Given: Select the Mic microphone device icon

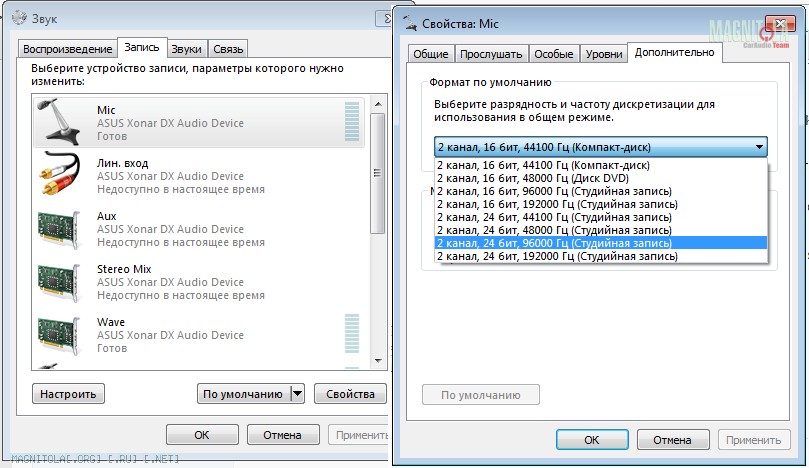Looking at the screenshot, I should [59, 122].
